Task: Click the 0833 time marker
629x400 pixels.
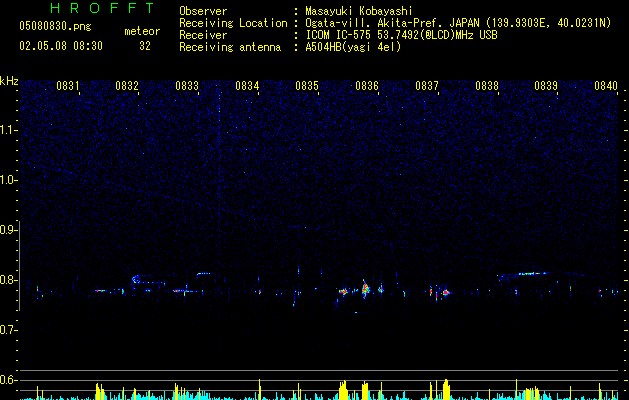Action: pyautogui.click(x=187, y=86)
